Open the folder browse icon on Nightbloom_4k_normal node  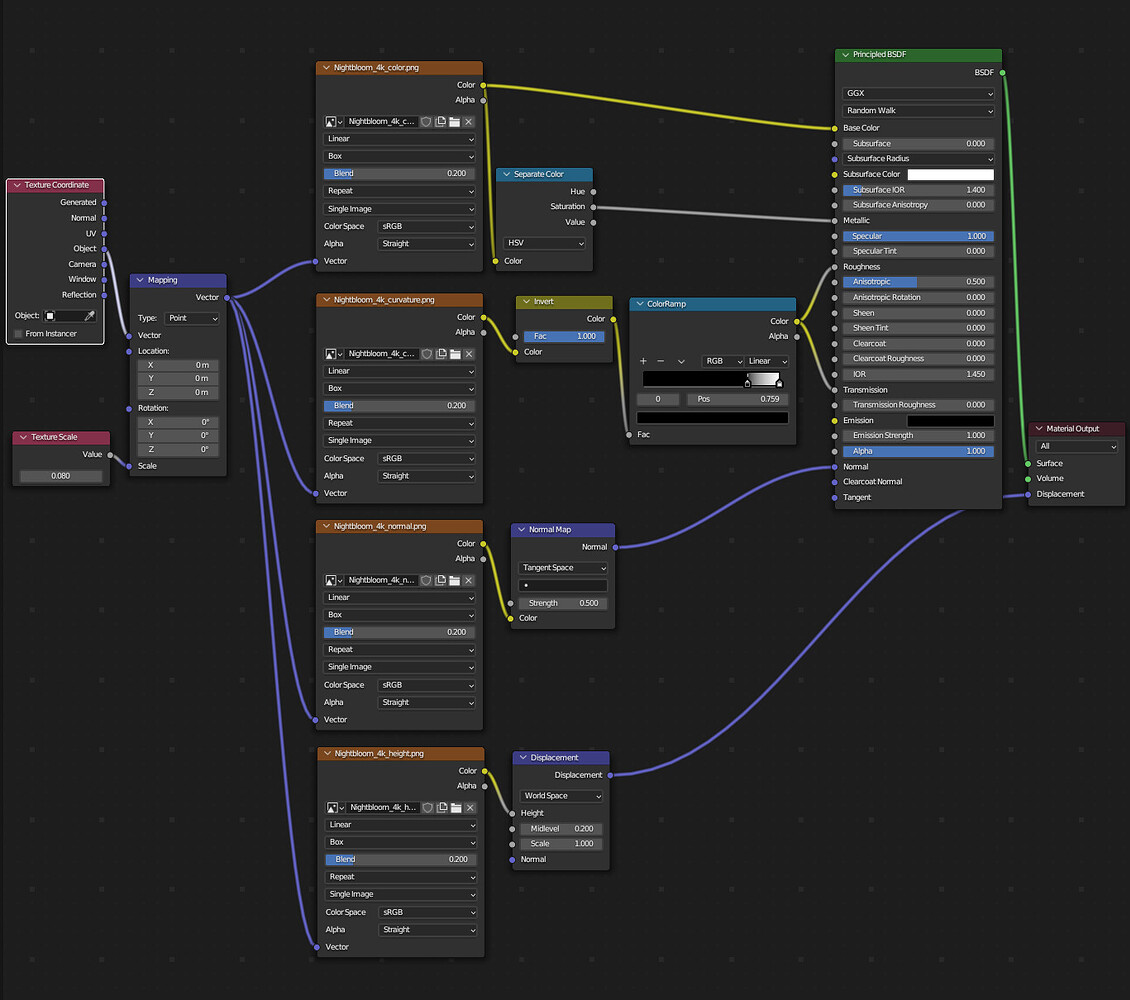point(453,580)
